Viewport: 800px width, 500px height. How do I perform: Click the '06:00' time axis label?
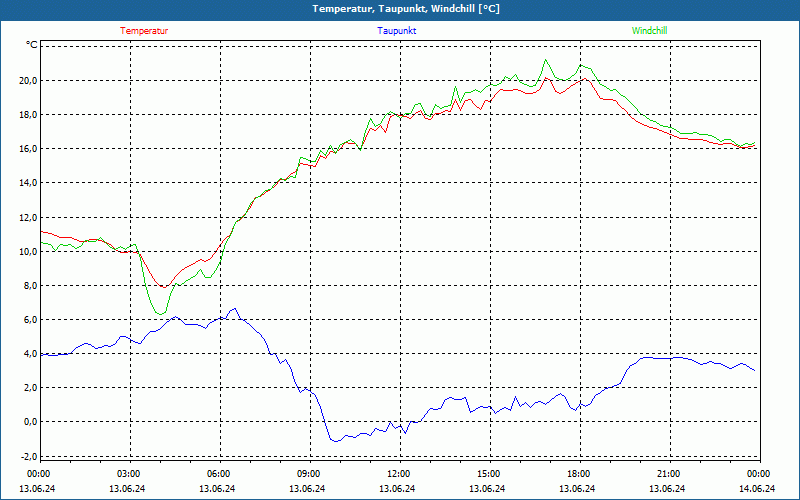coord(217,474)
